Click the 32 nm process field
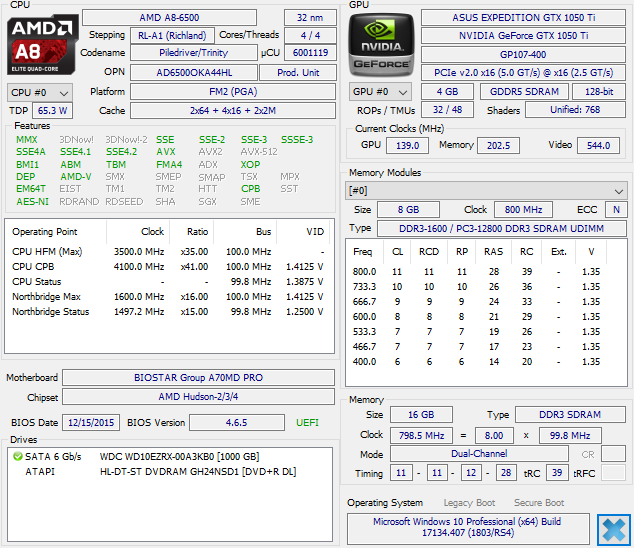 point(310,18)
